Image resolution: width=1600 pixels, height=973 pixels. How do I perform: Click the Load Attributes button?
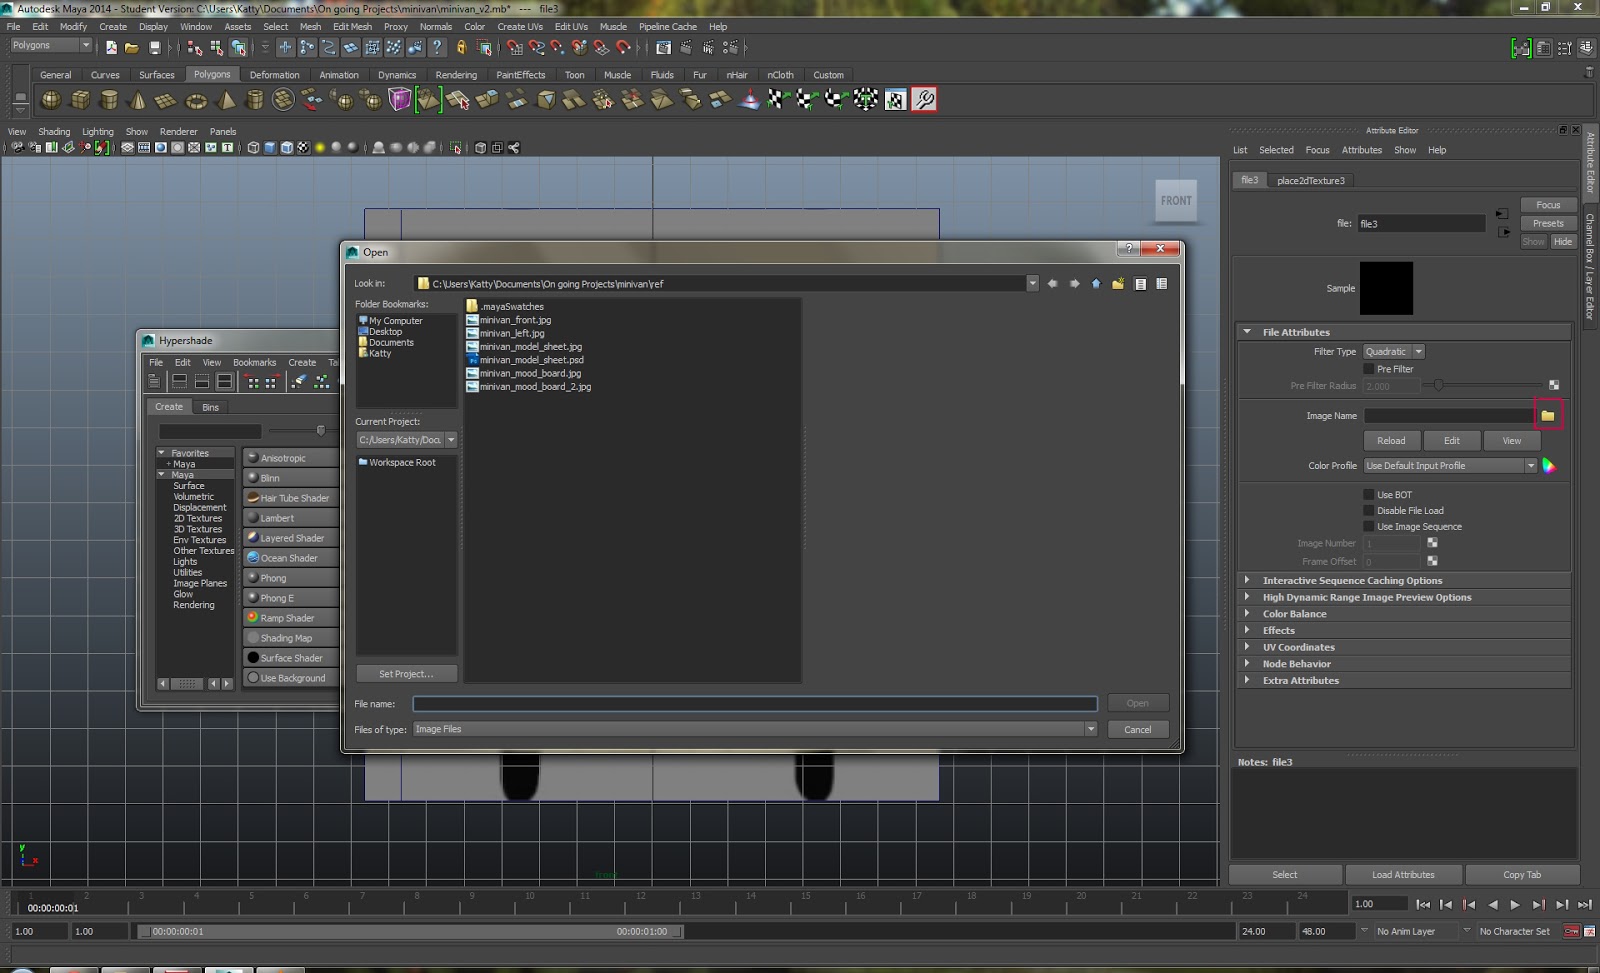click(x=1403, y=875)
